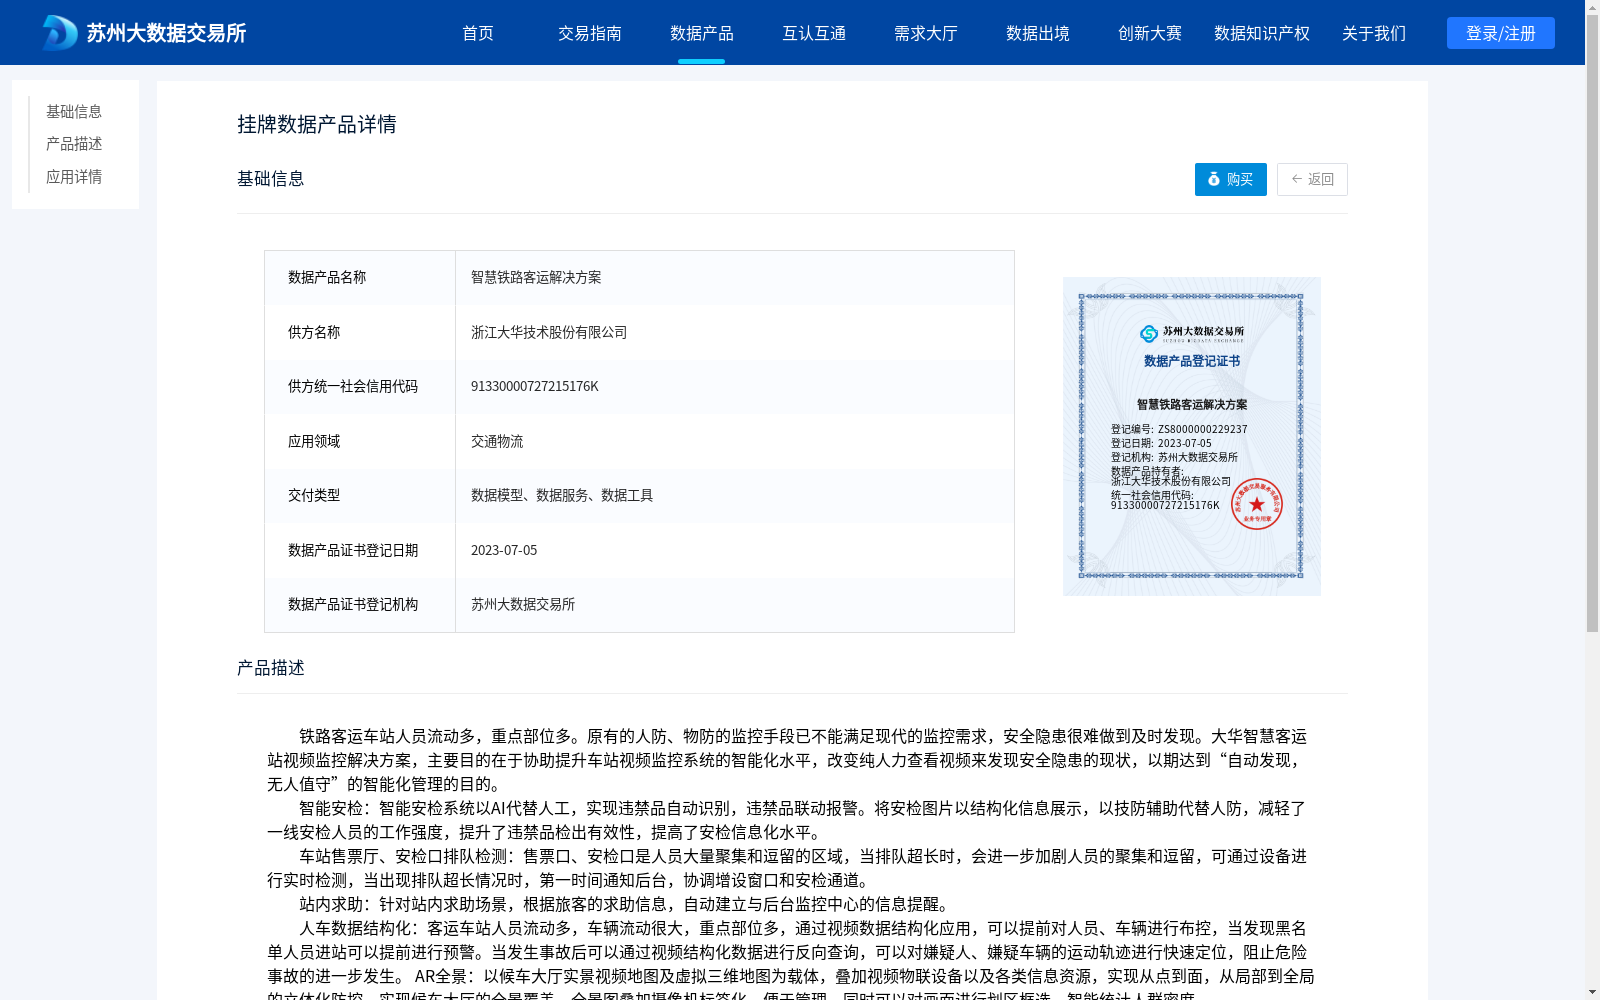Click the left arrow icon on 返回

tap(1297, 179)
